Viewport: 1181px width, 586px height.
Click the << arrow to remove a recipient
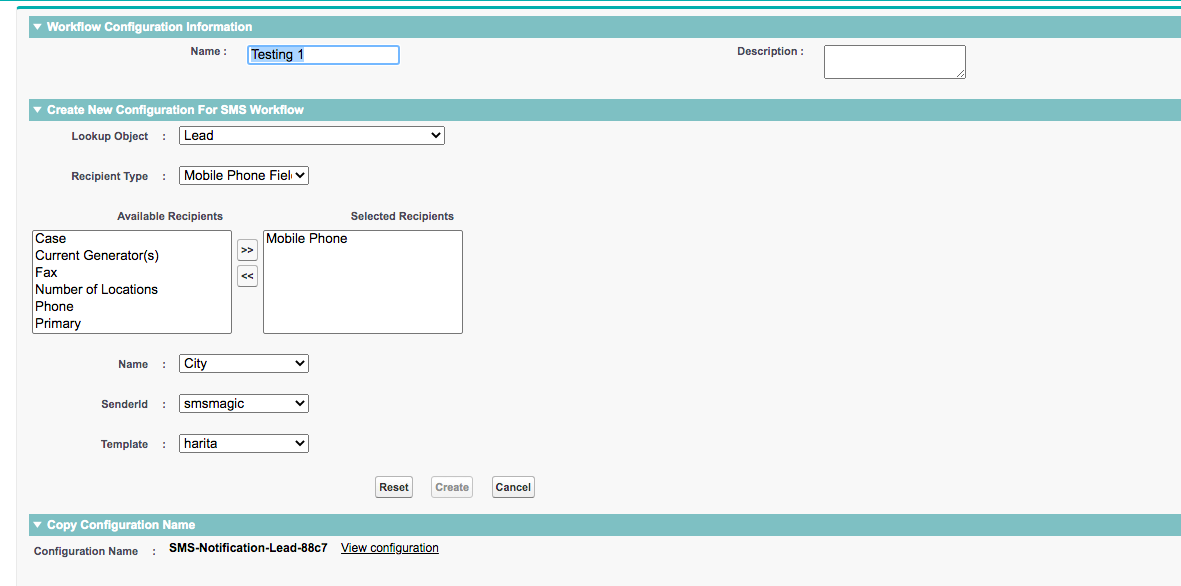pos(247,275)
